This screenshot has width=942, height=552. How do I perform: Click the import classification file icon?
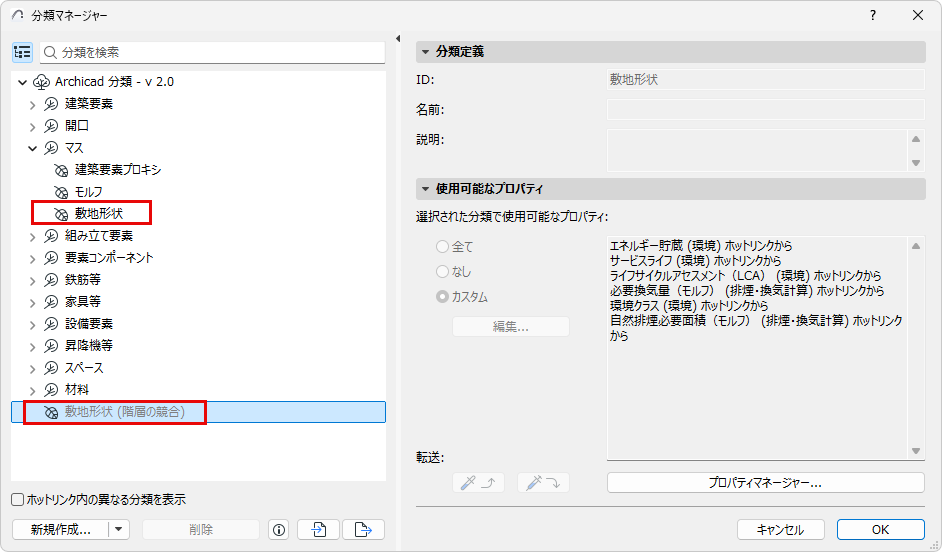(319, 530)
